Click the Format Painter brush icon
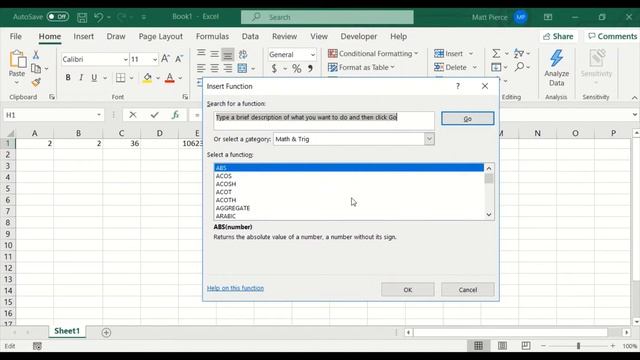This screenshot has width=640, height=360. (x=36, y=82)
